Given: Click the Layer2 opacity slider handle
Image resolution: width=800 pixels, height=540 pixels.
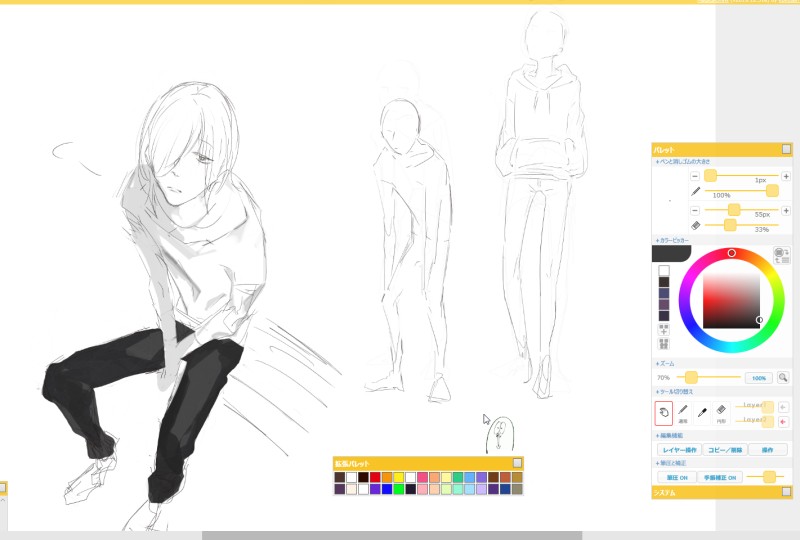Looking at the screenshot, I should pos(767,422).
